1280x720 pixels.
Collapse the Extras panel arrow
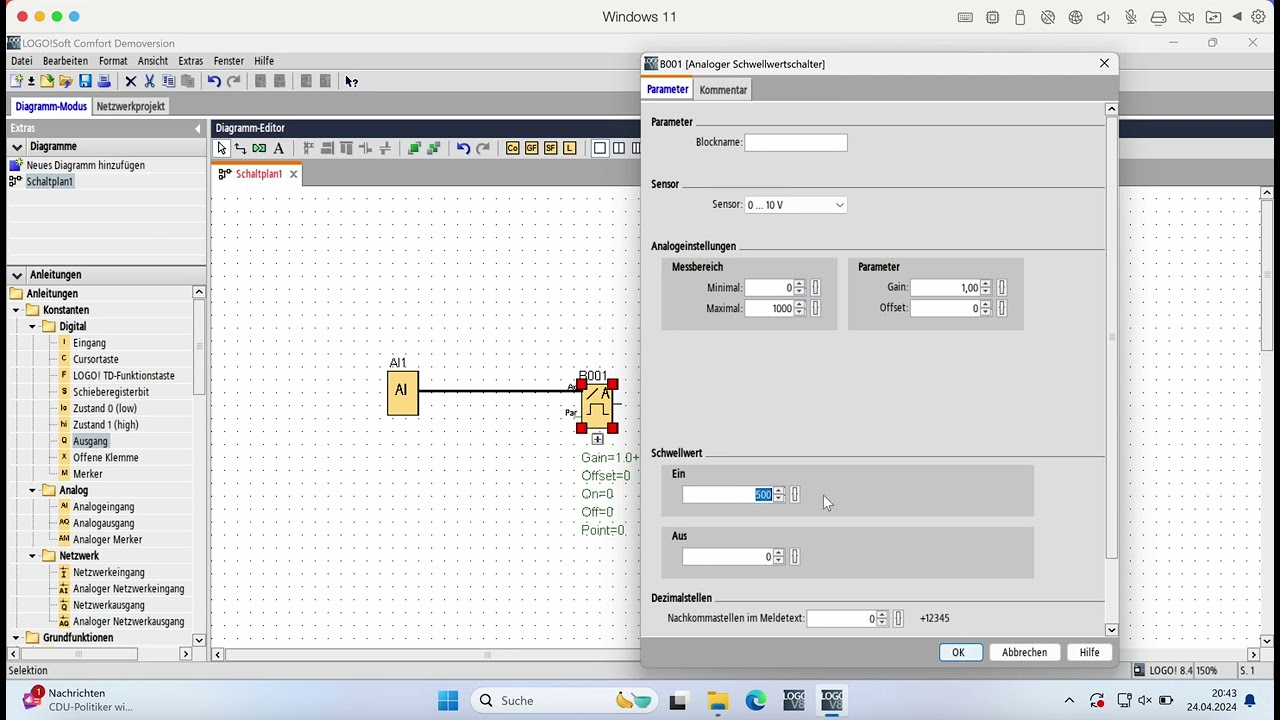[x=197, y=128]
